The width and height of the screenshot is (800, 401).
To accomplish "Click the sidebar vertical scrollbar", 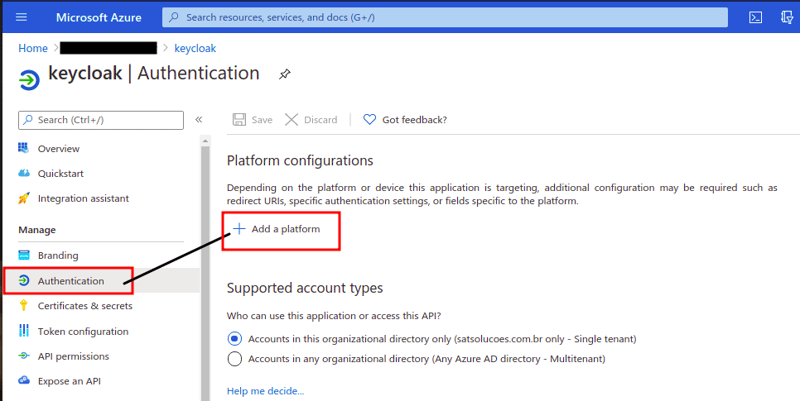I will point(205,273).
